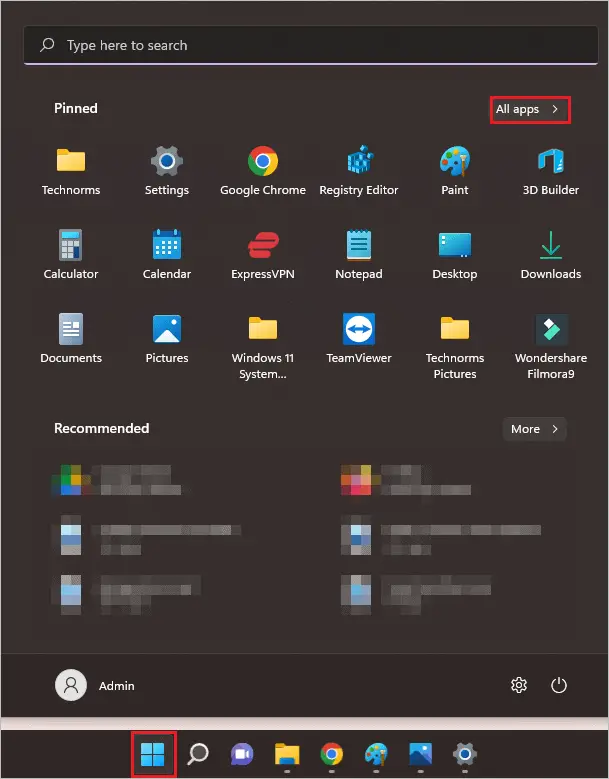
Task: Open the bottom-right recommended file
Action: click(x=417, y=594)
